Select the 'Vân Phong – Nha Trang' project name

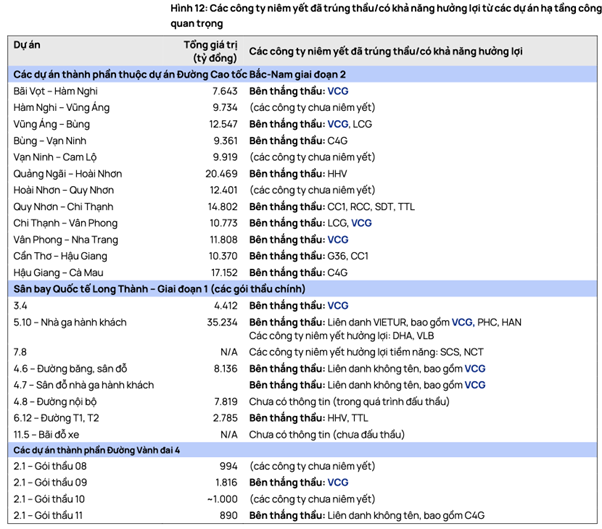coord(66,240)
